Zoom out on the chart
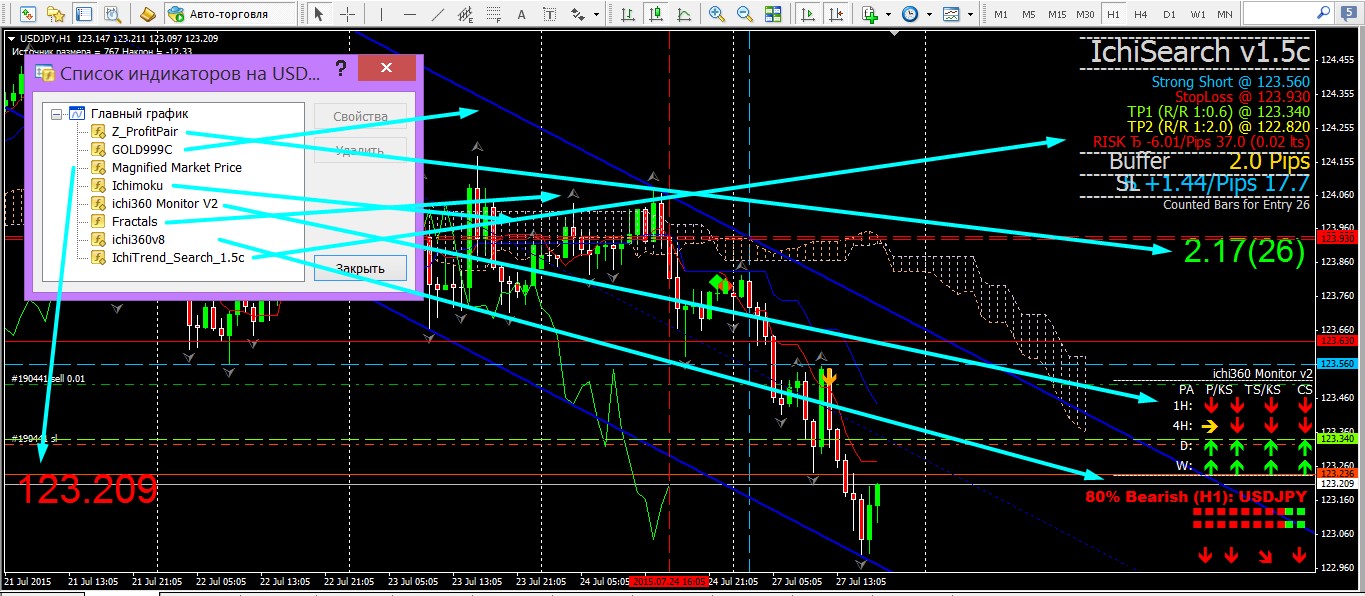 point(744,14)
